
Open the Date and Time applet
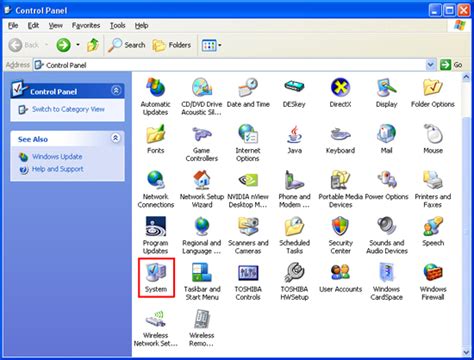click(248, 93)
